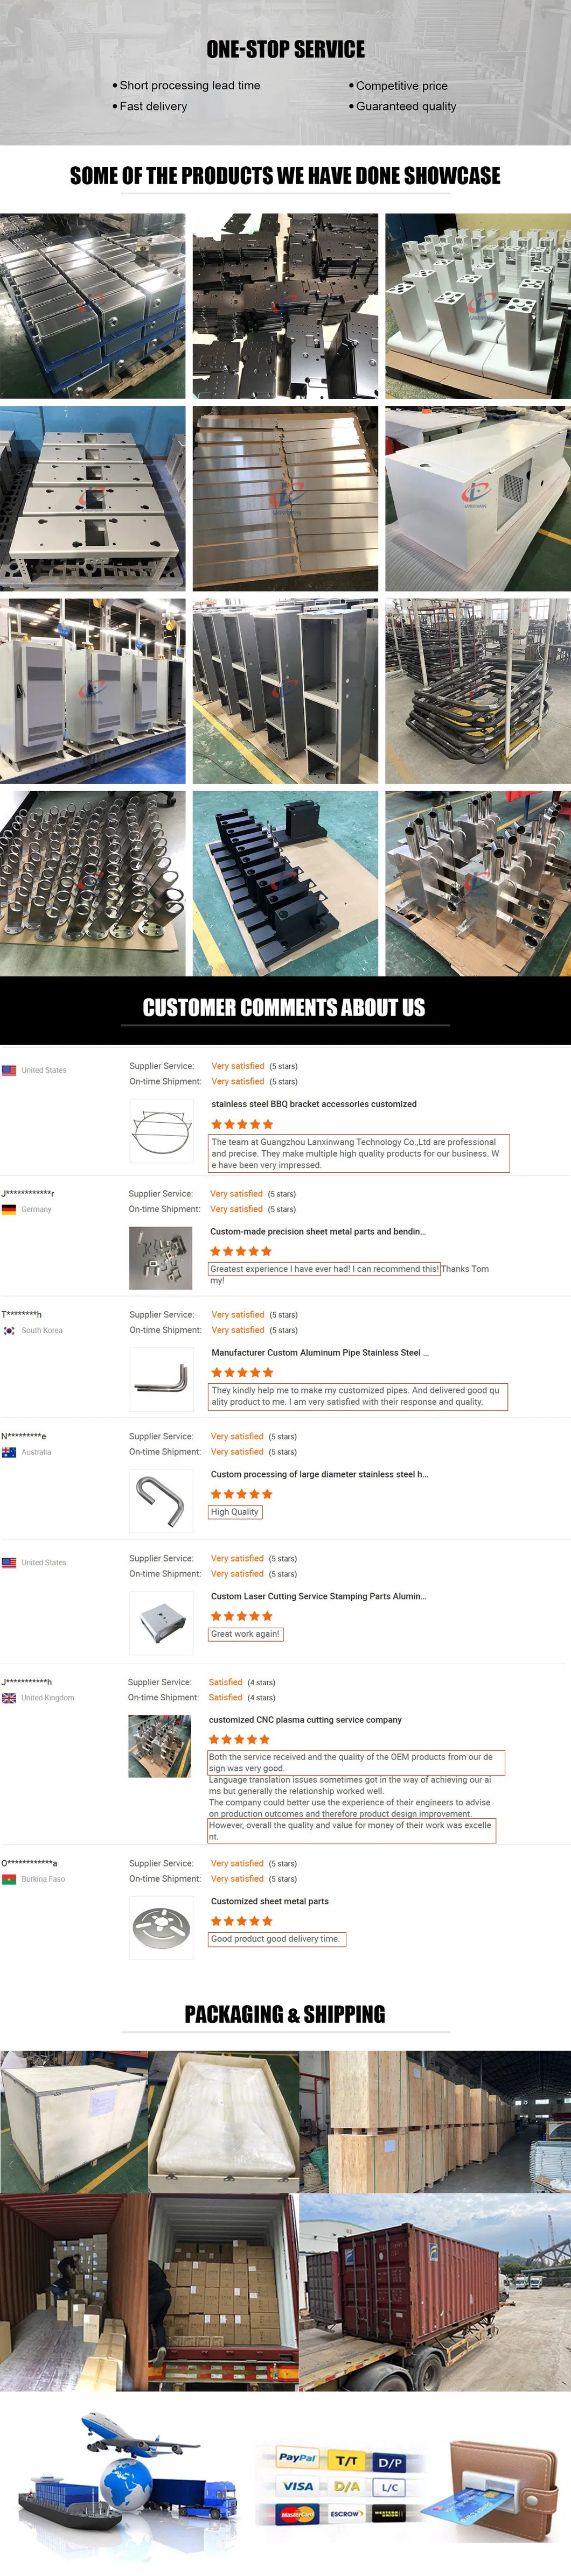Image resolution: width=571 pixels, height=2576 pixels.
Task: Click the L/C payment method icon
Action: (390, 2487)
